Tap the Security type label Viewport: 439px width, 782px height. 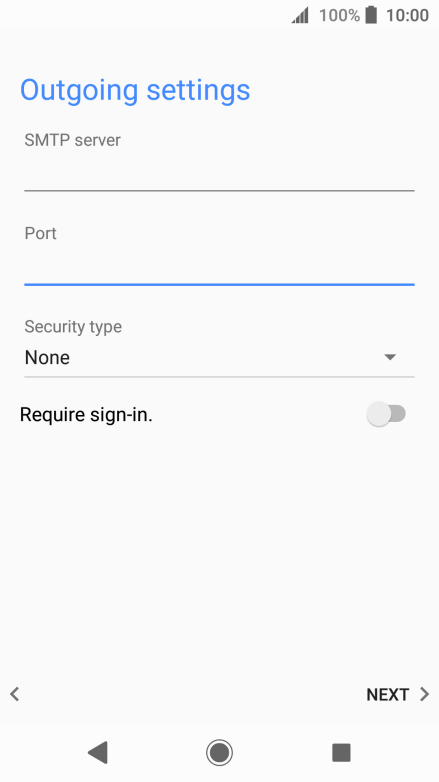tap(73, 327)
